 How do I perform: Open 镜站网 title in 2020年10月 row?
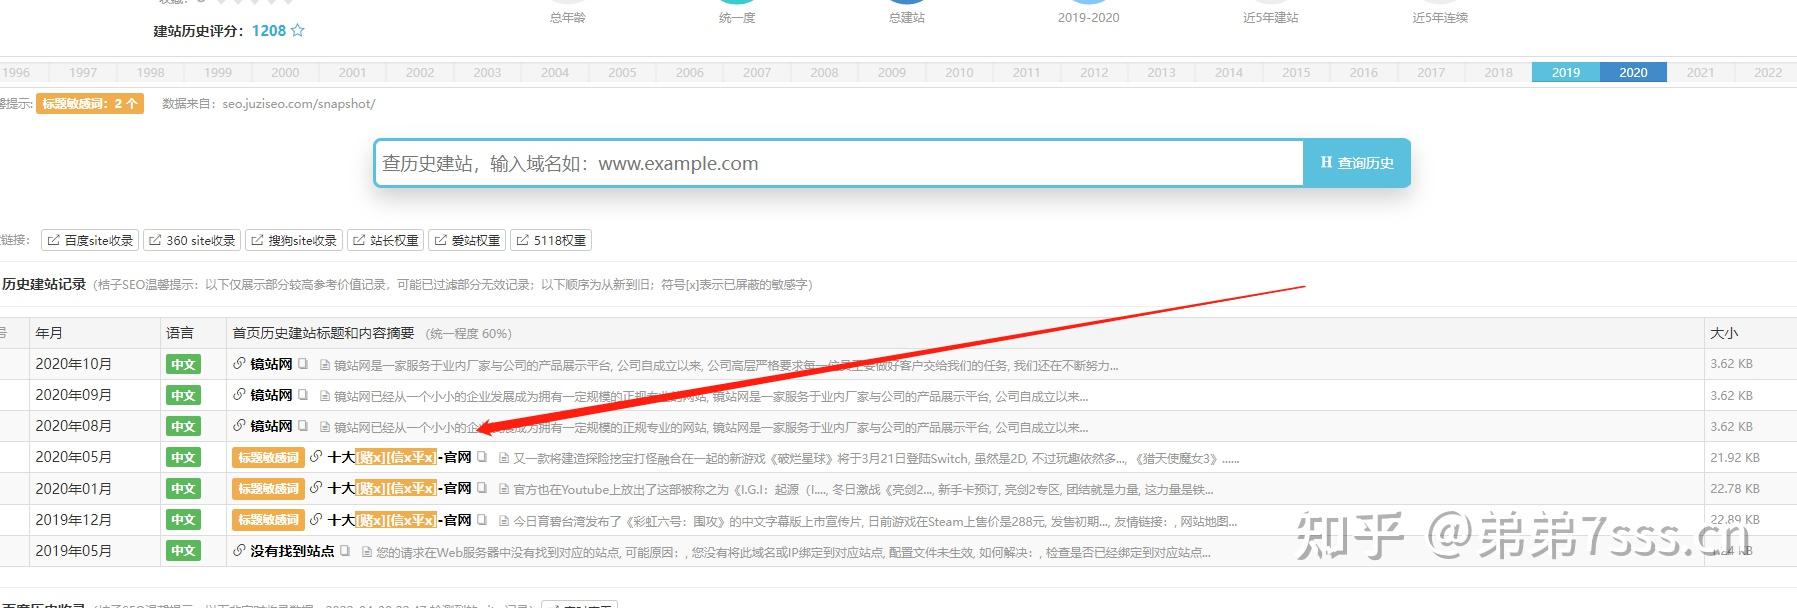(x=271, y=364)
